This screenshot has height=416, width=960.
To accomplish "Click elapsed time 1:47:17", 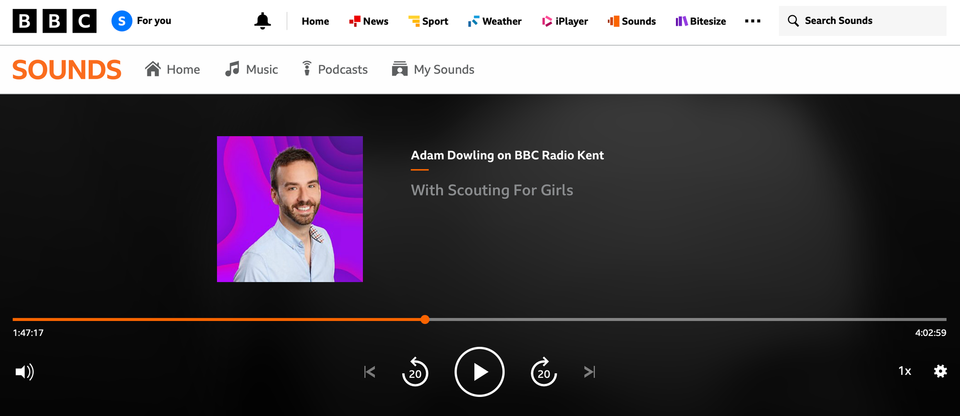I will [x=28, y=333].
